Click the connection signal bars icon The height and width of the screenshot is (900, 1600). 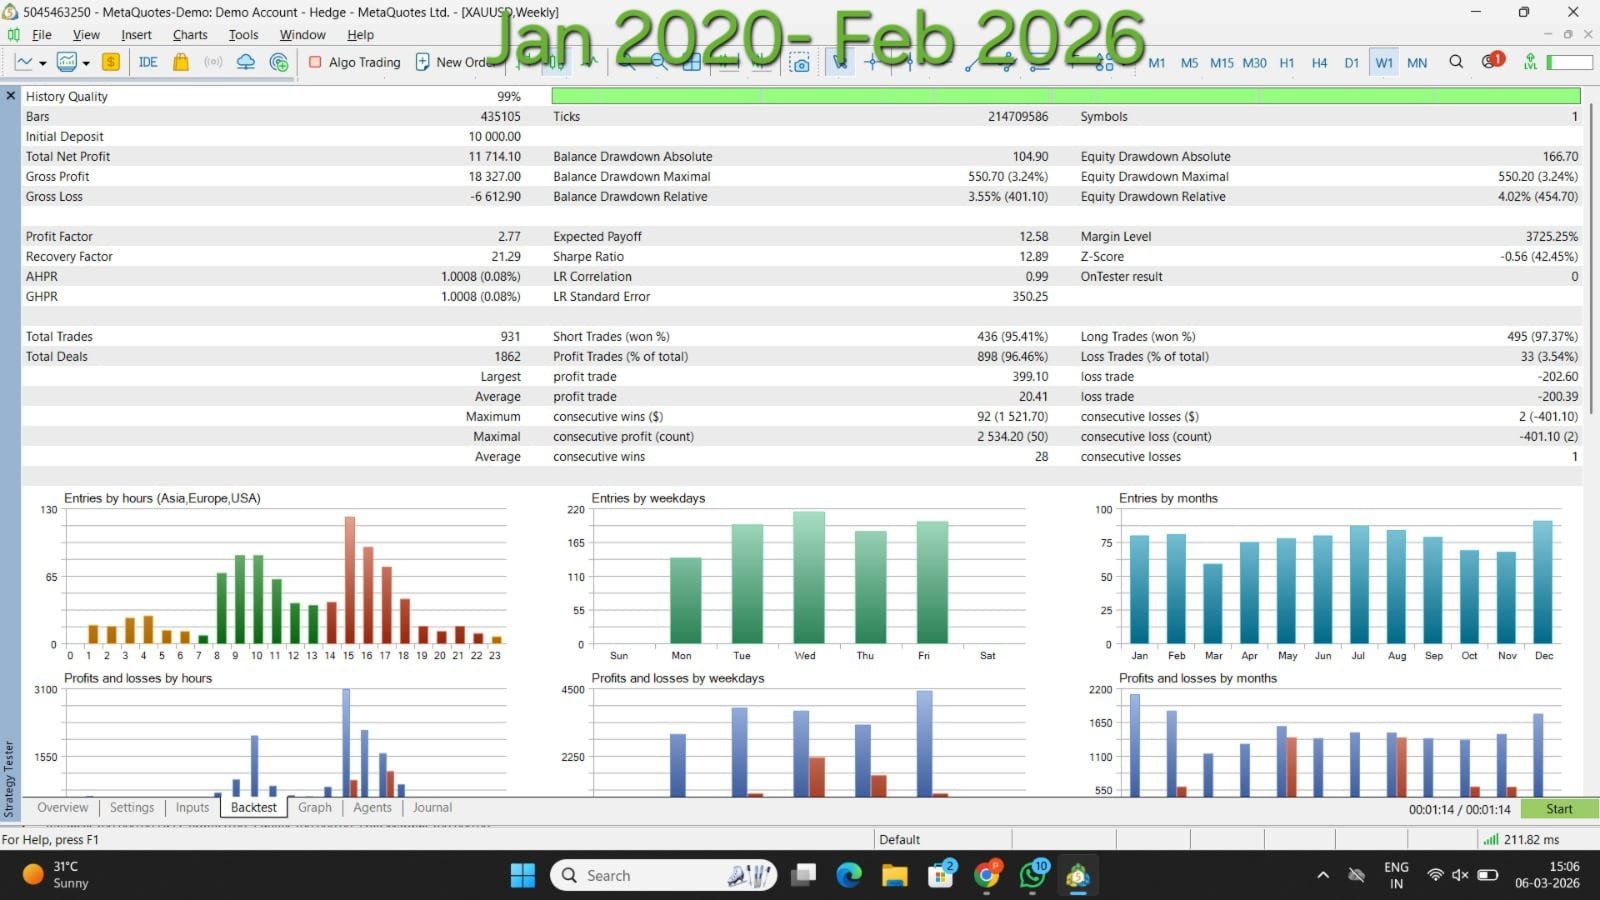1490,840
